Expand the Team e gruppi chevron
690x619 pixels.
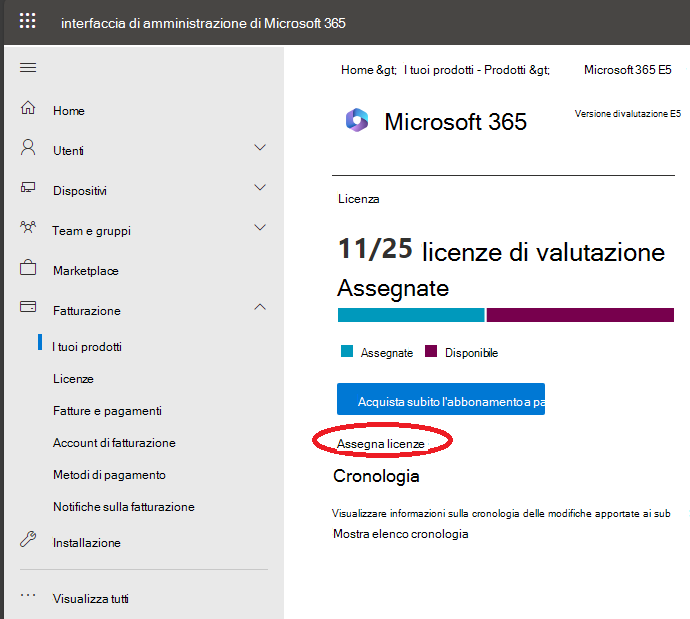260,227
